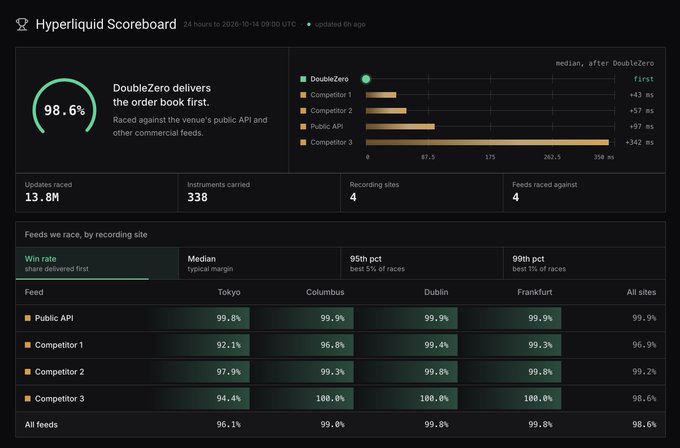This screenshot has height=448, width=680.
Task: Click the Columbus column header
Action: click(325, 292)
